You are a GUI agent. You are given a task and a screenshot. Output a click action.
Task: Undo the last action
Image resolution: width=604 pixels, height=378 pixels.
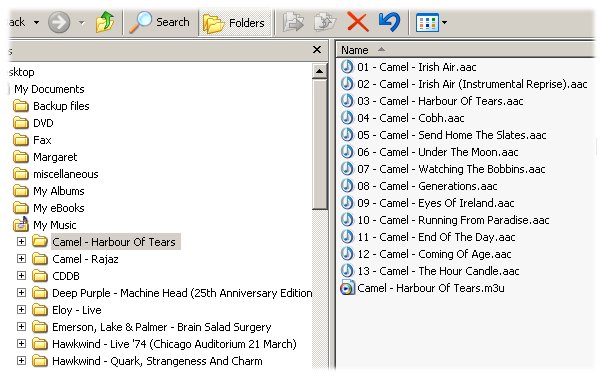pos(389,22)
